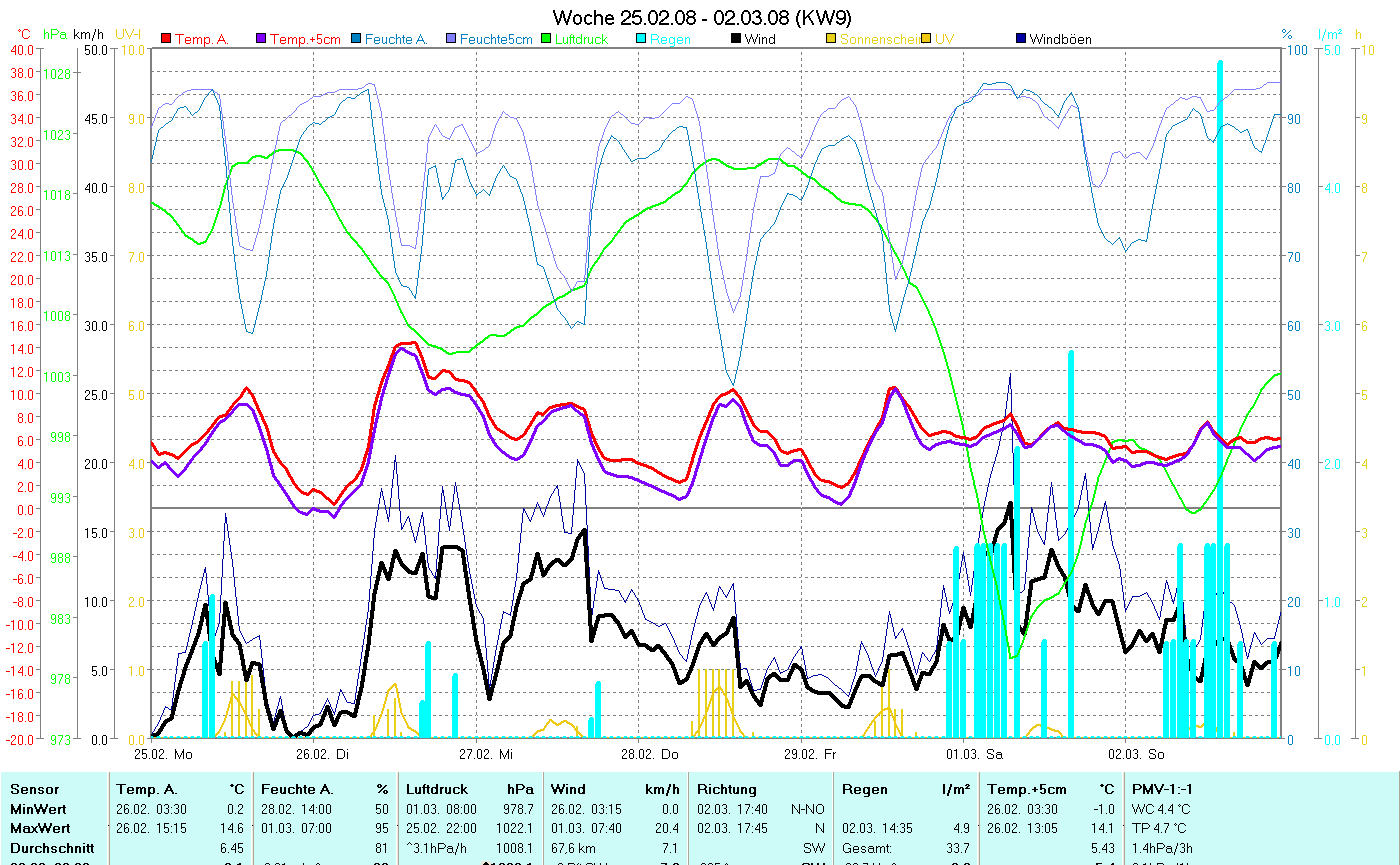This screenshot has height=865, width=1400.
Task: Click the purple Temp.+5cm legend square
Action: (262, 39)
